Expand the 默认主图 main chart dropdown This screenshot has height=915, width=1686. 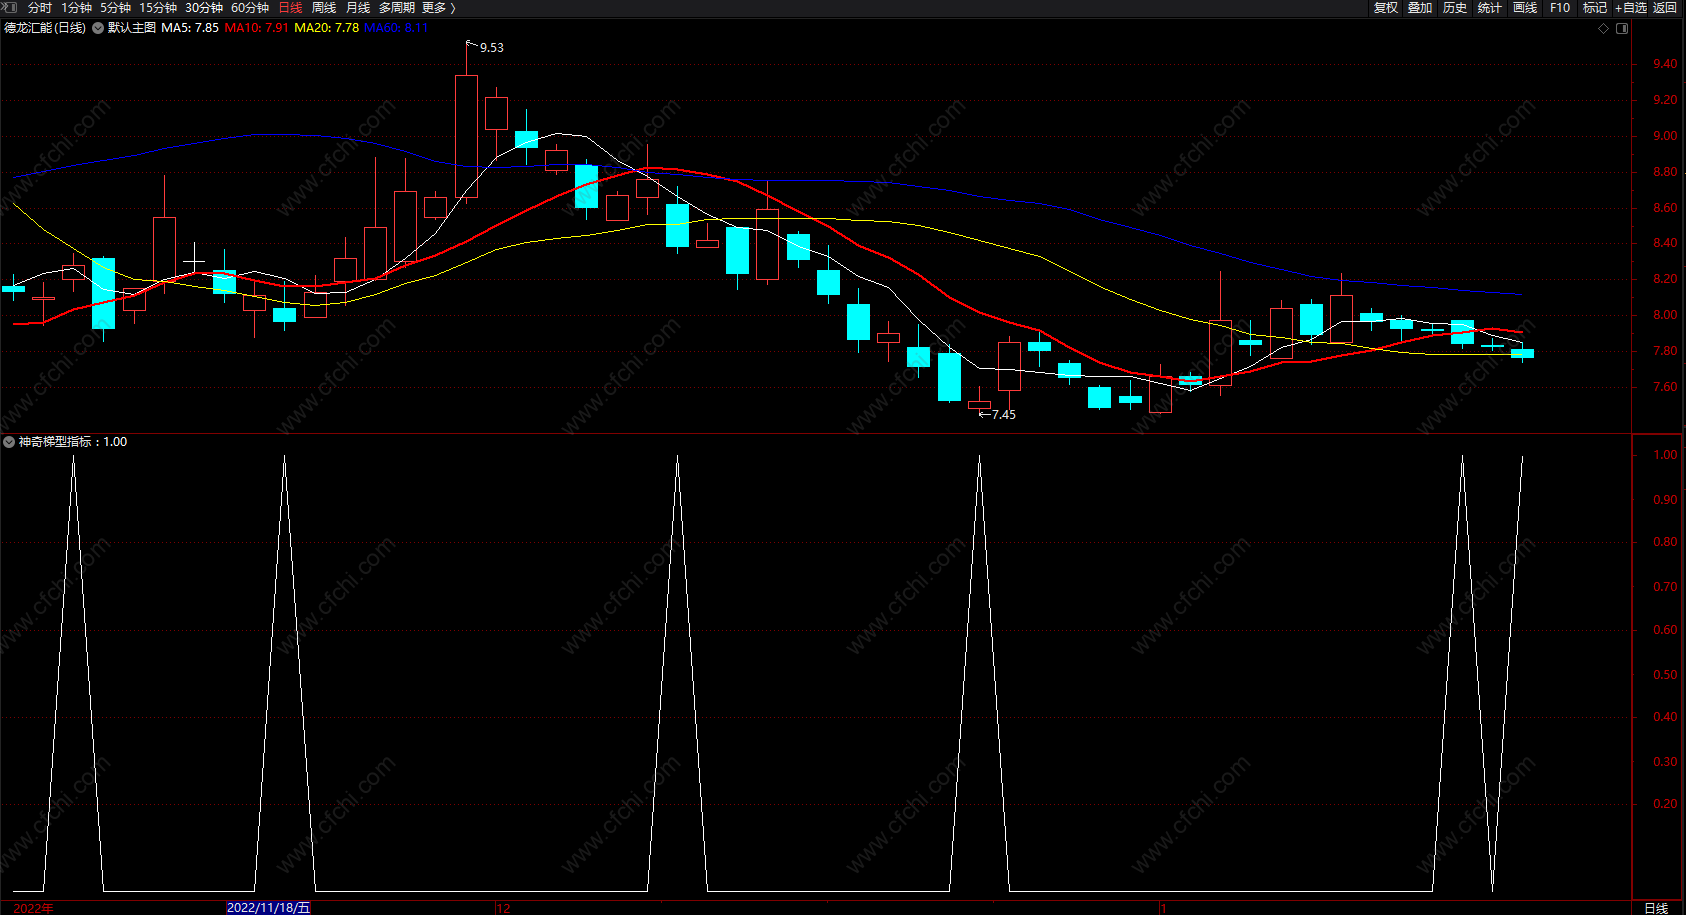pyautogui.click(x=98, y=28)
